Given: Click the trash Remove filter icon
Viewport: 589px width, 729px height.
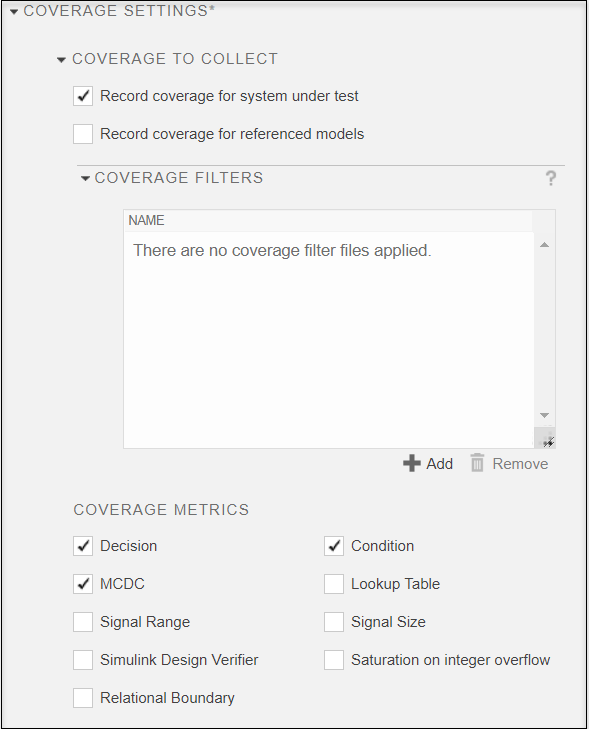Looking at the screenshot, I should (477, 463).
